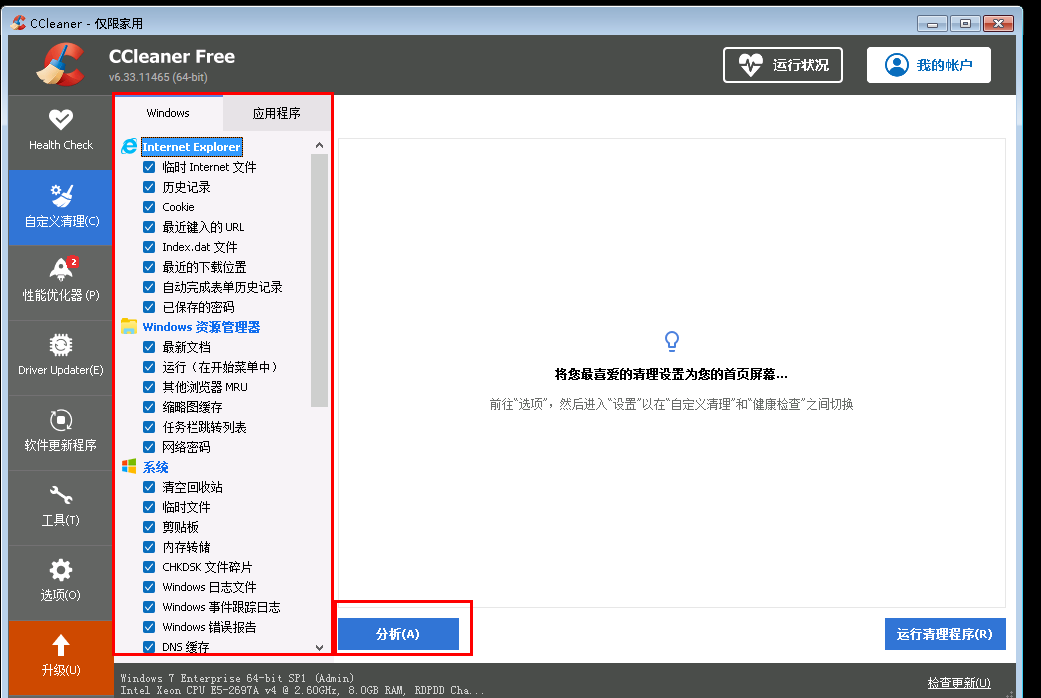Viewport: 1041px width, 698px height.
Task: Open Driver Updater chip icon
Action: pyautogui.click(x=60, y=345)
